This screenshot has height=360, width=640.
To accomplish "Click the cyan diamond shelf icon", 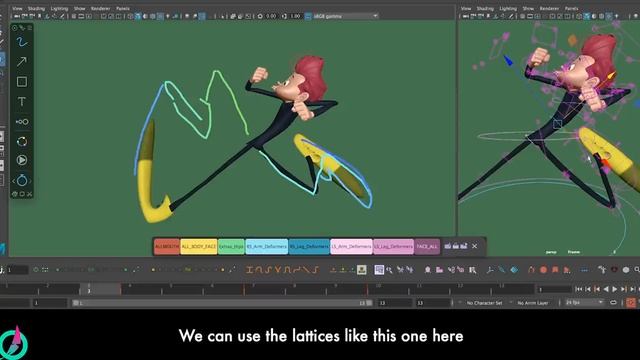I will [x=514, y=270].
